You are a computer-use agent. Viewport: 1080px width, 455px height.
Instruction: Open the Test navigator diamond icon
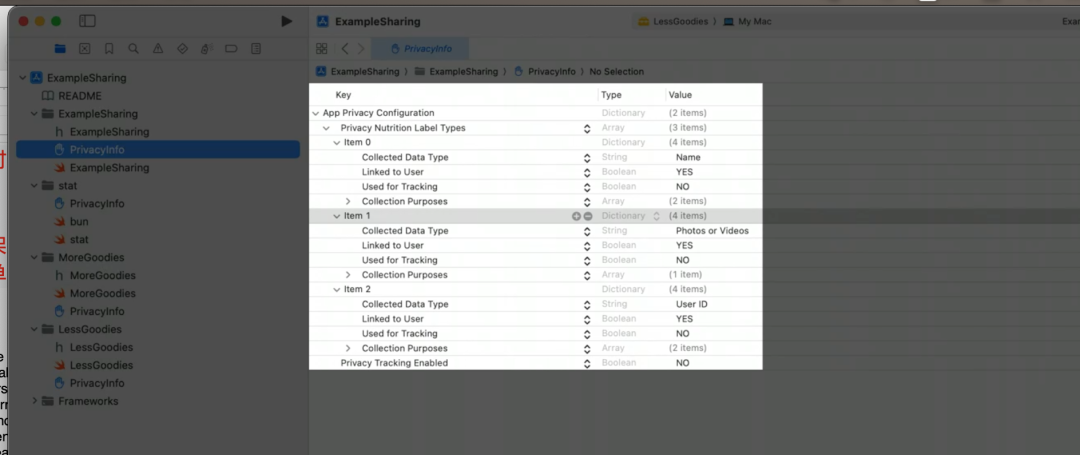(183, 49)
